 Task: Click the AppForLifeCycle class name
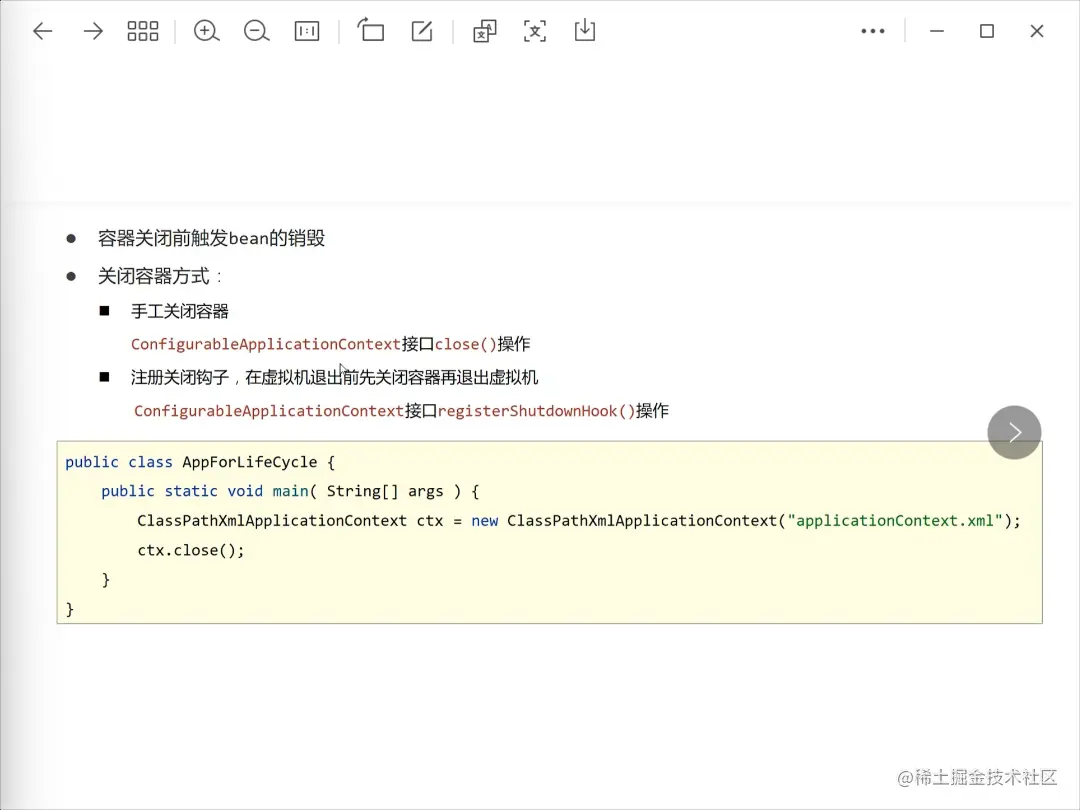pos(250,462)
